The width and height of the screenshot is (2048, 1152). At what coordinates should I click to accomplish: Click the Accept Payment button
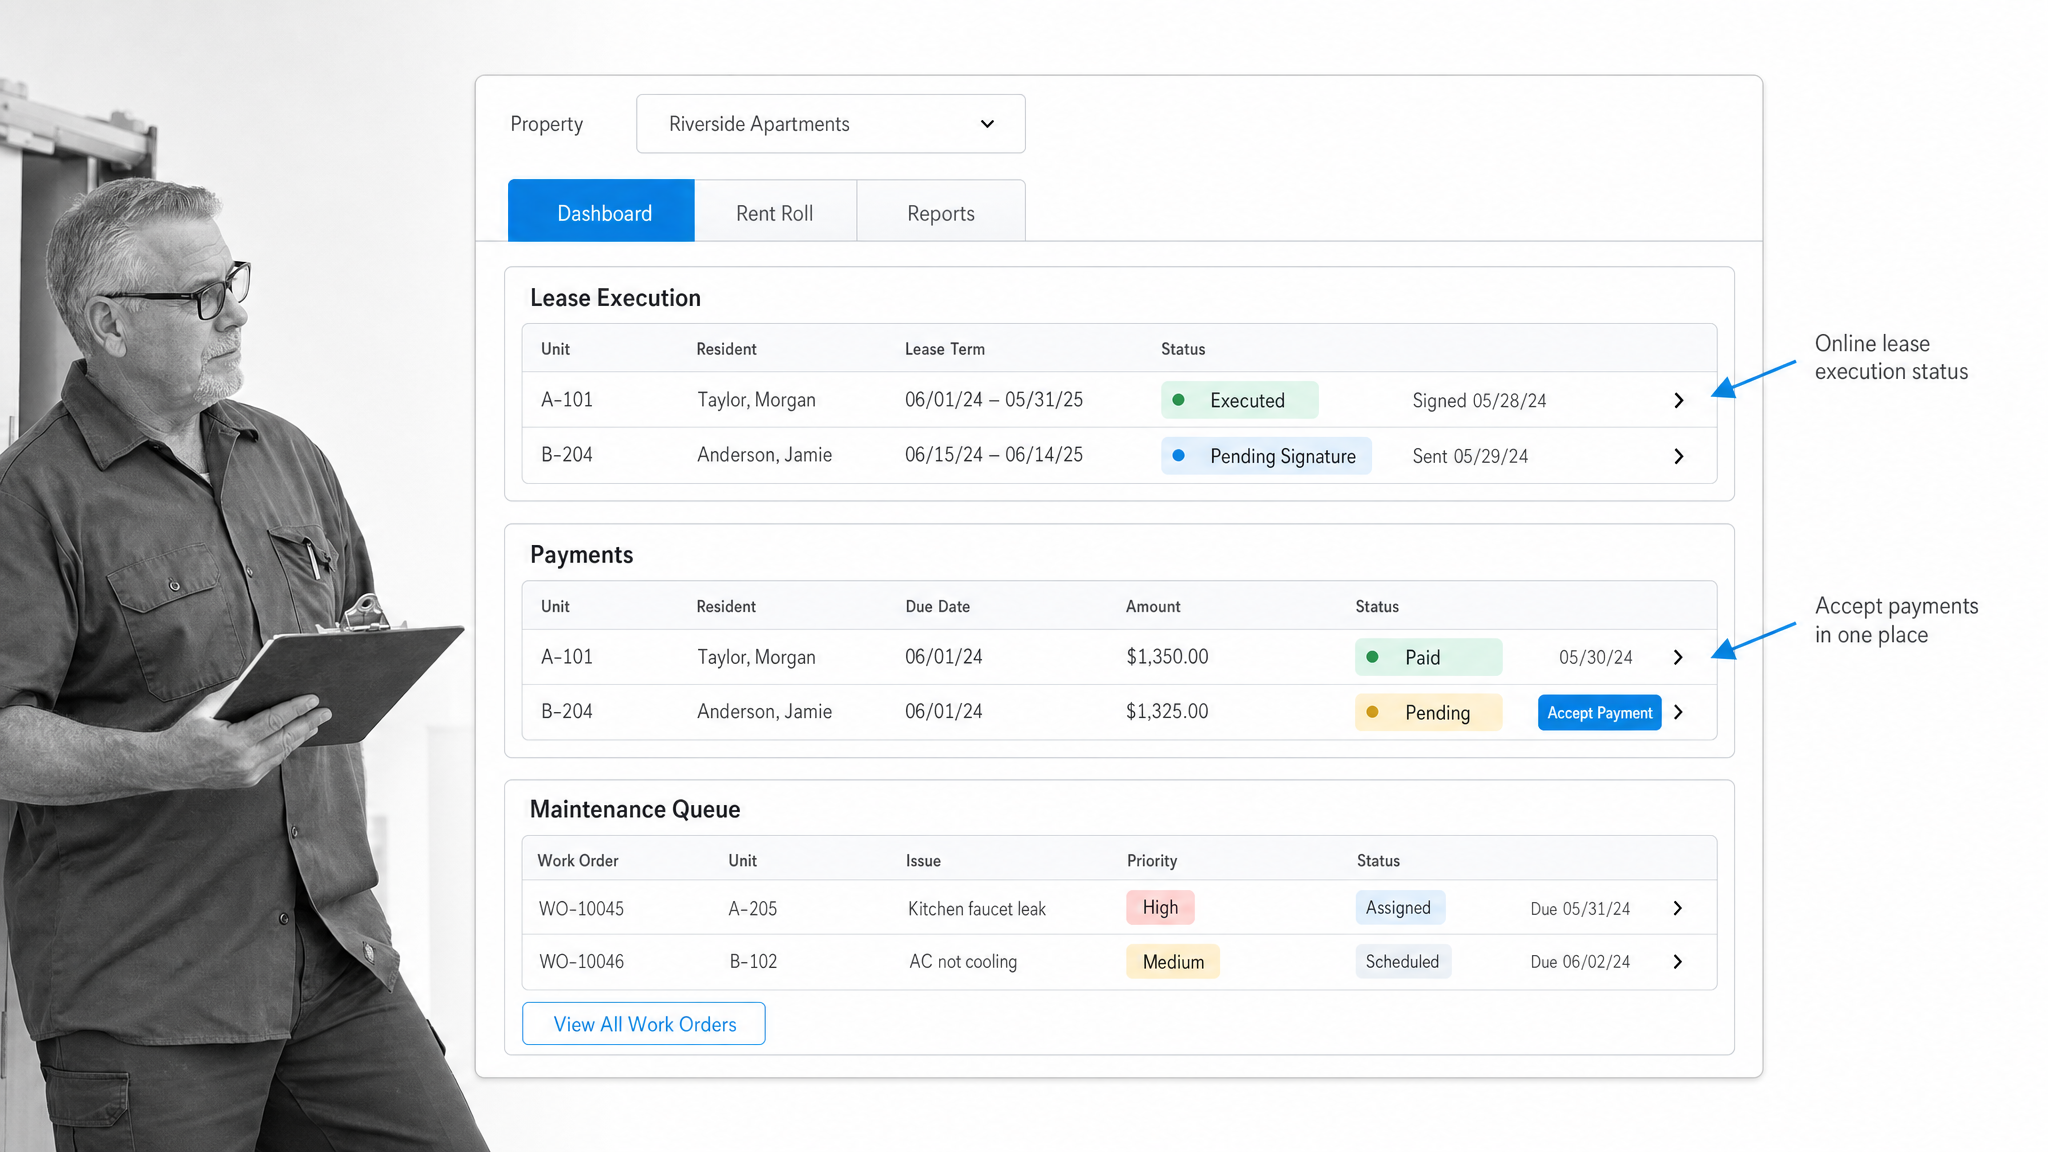click(1599, 712)
